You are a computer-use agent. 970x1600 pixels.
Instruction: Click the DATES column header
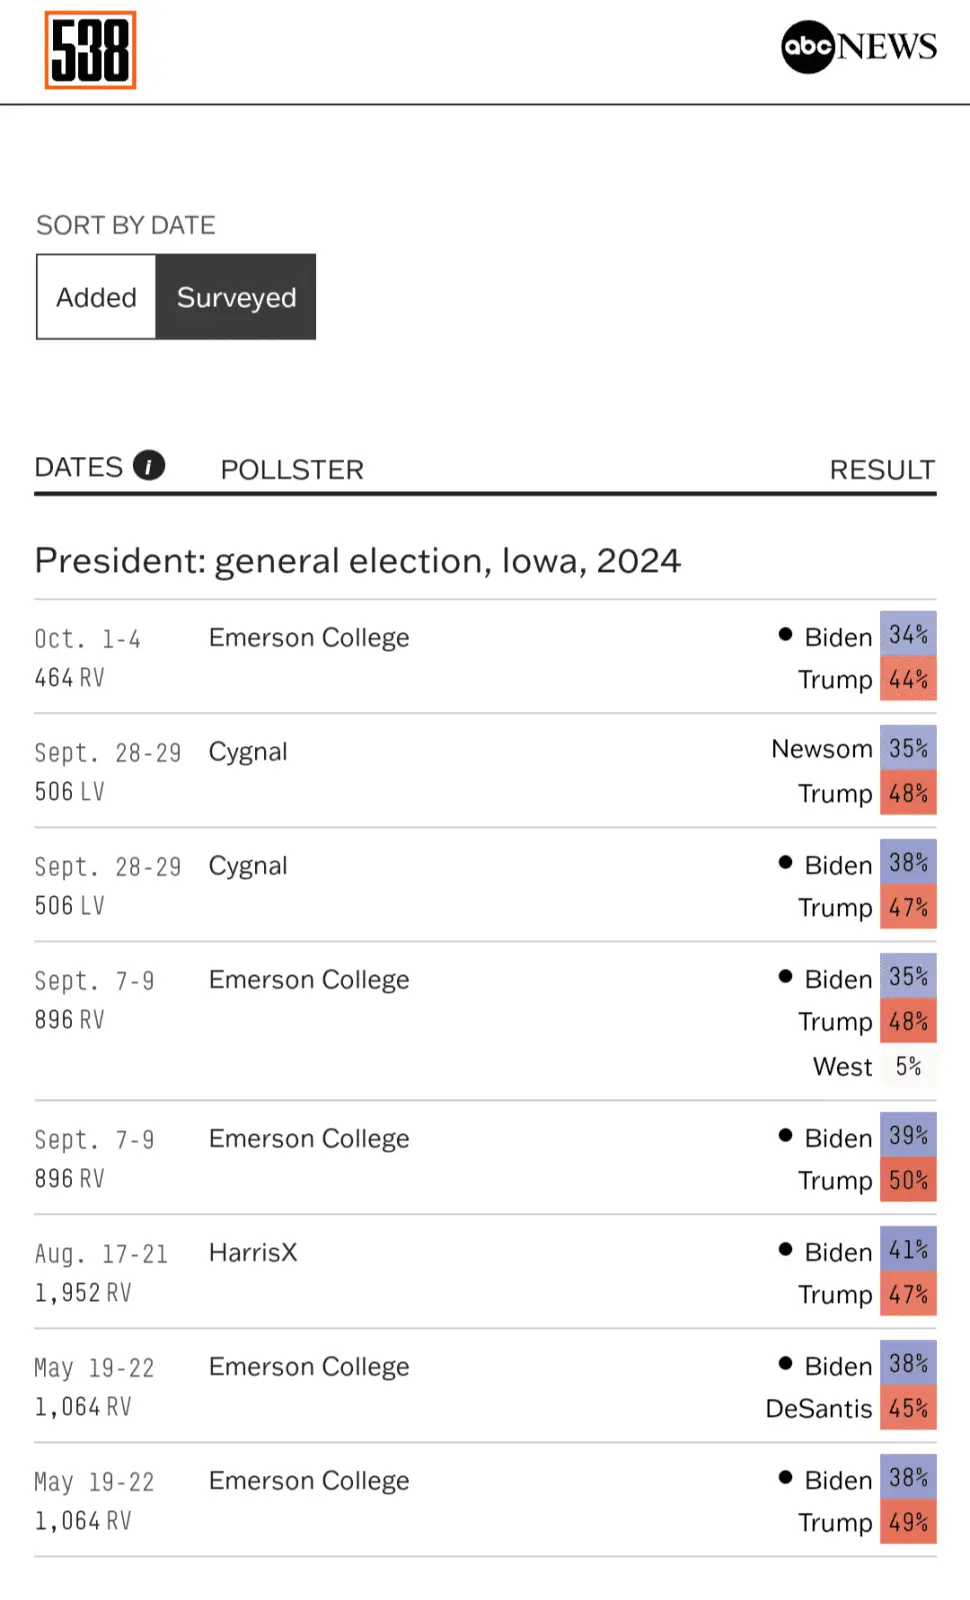79,467
